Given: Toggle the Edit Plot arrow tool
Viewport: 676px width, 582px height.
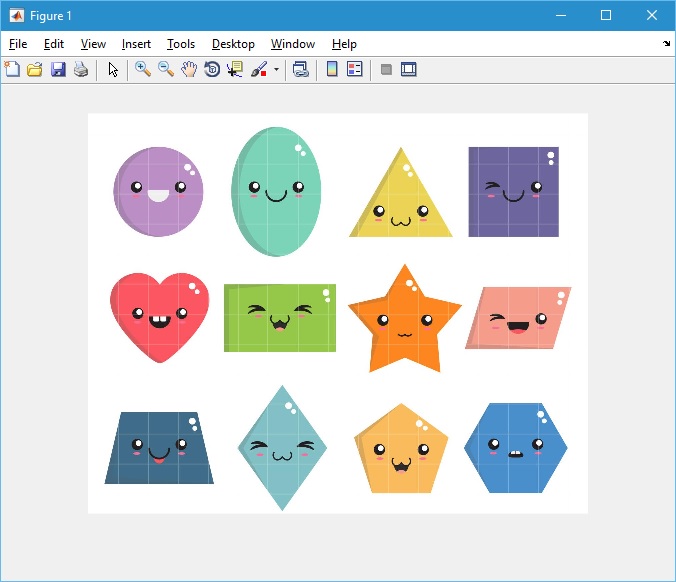Looking at the screenshot, I should click(x=113, y=69).
